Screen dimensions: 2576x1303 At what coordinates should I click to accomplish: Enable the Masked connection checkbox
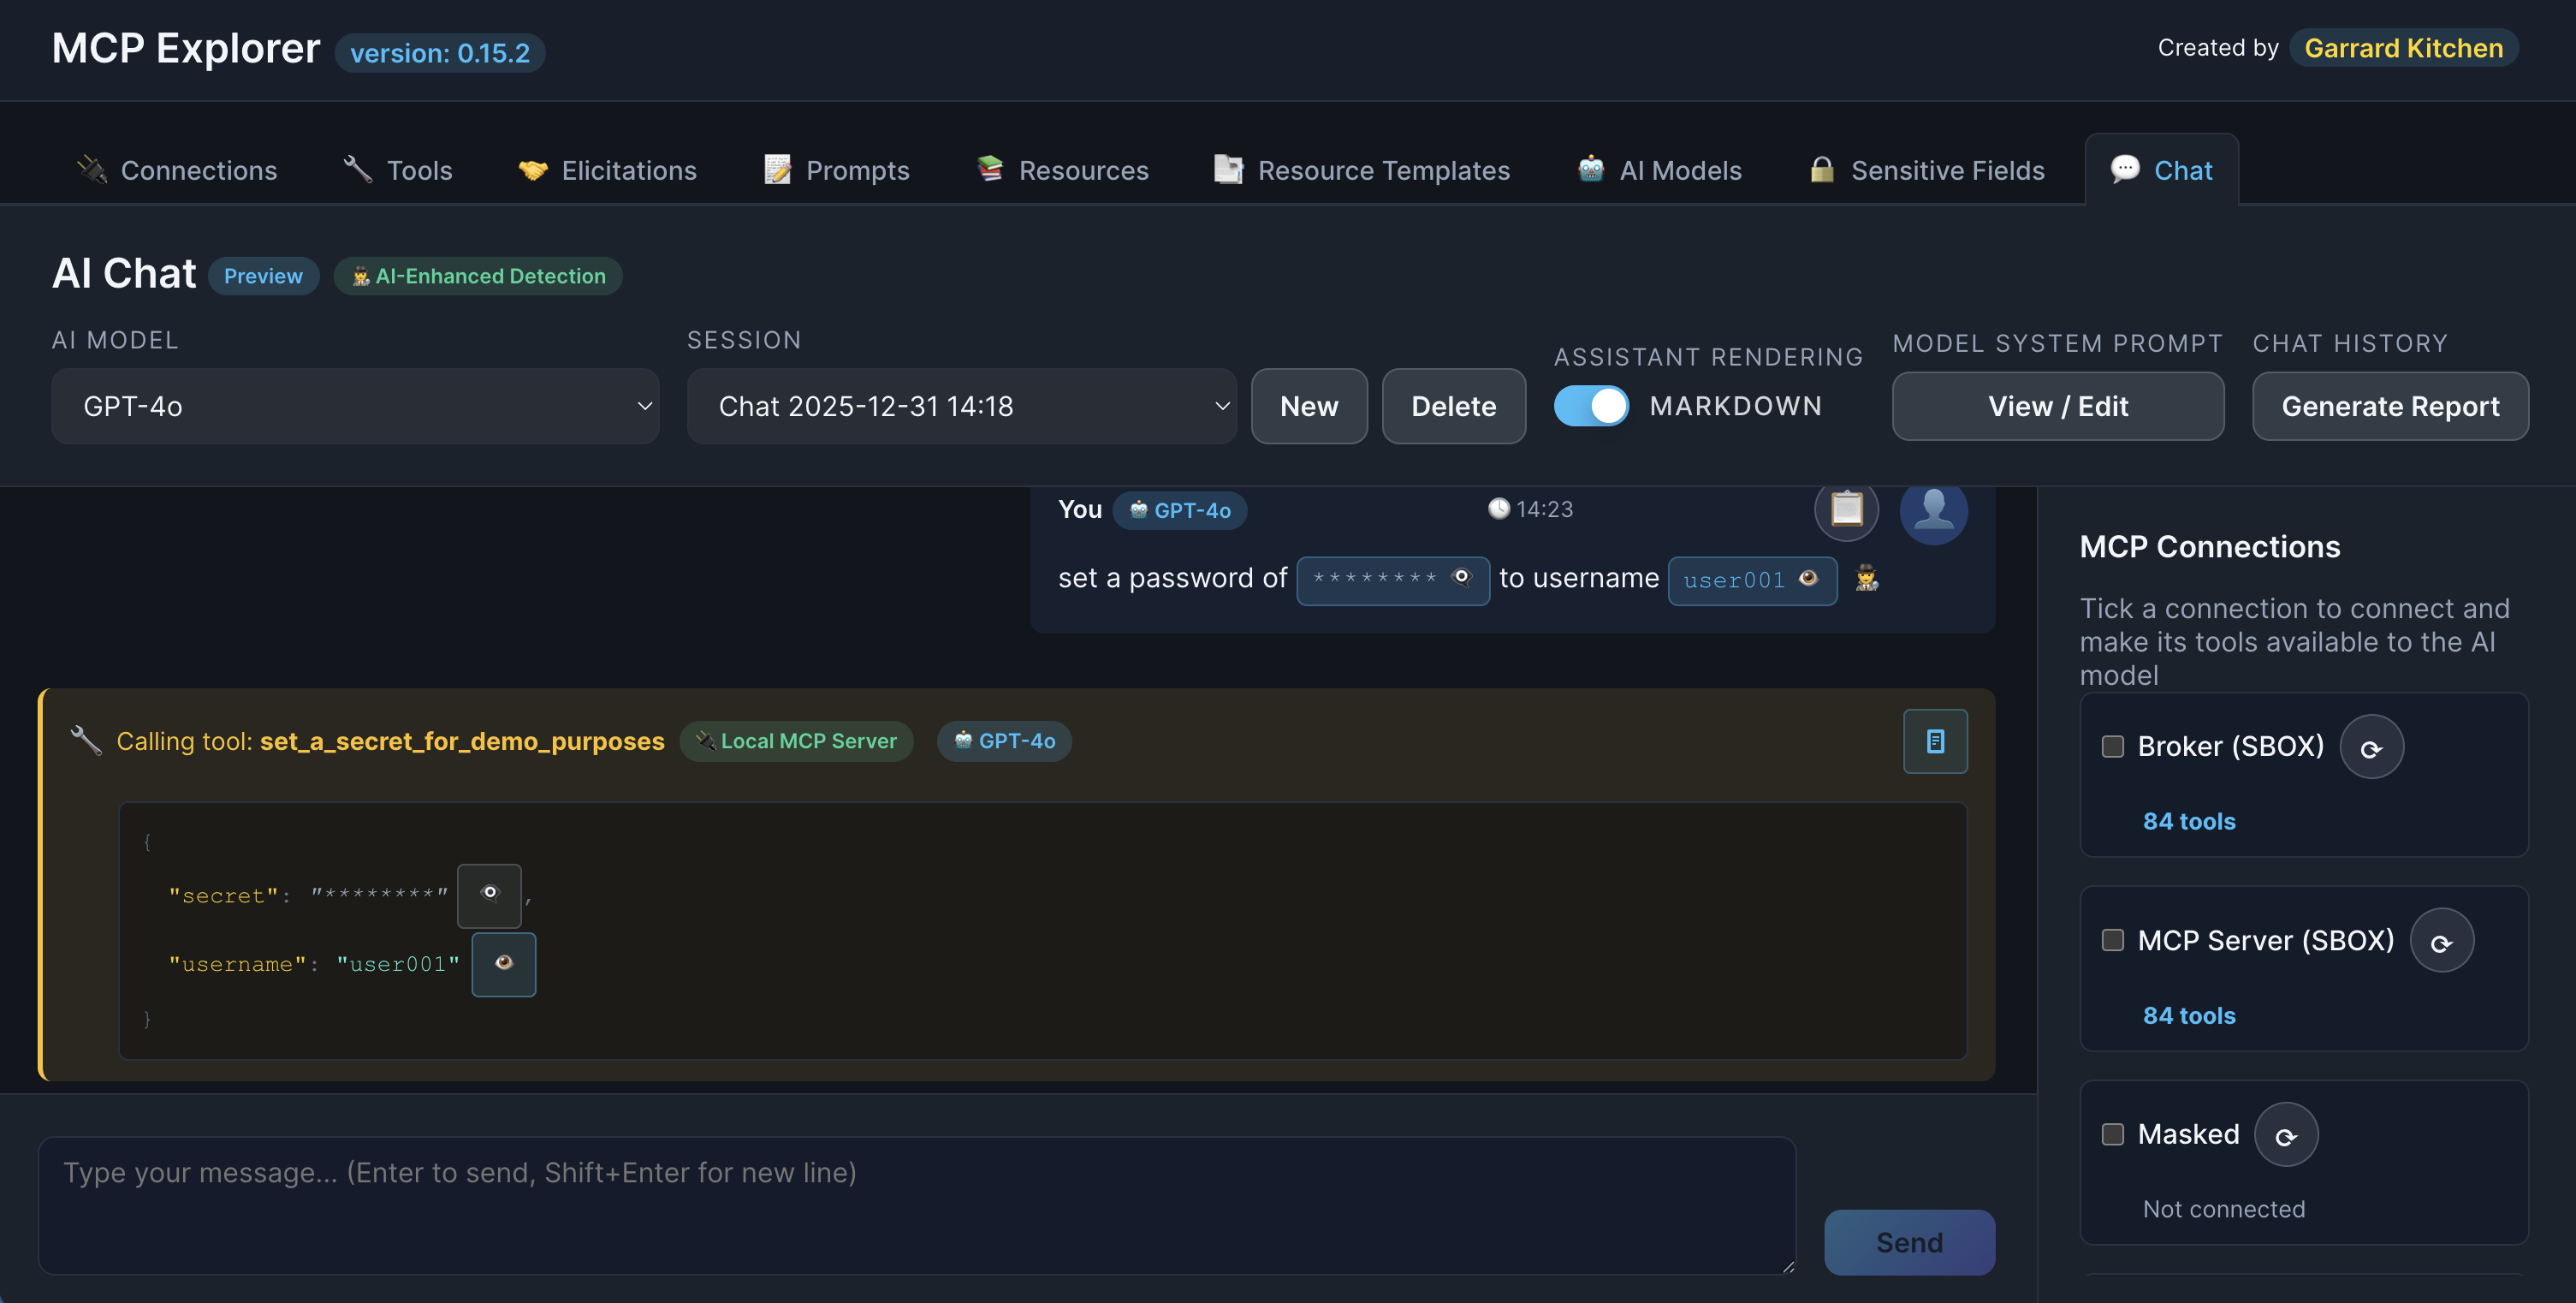(2112, 1134)
